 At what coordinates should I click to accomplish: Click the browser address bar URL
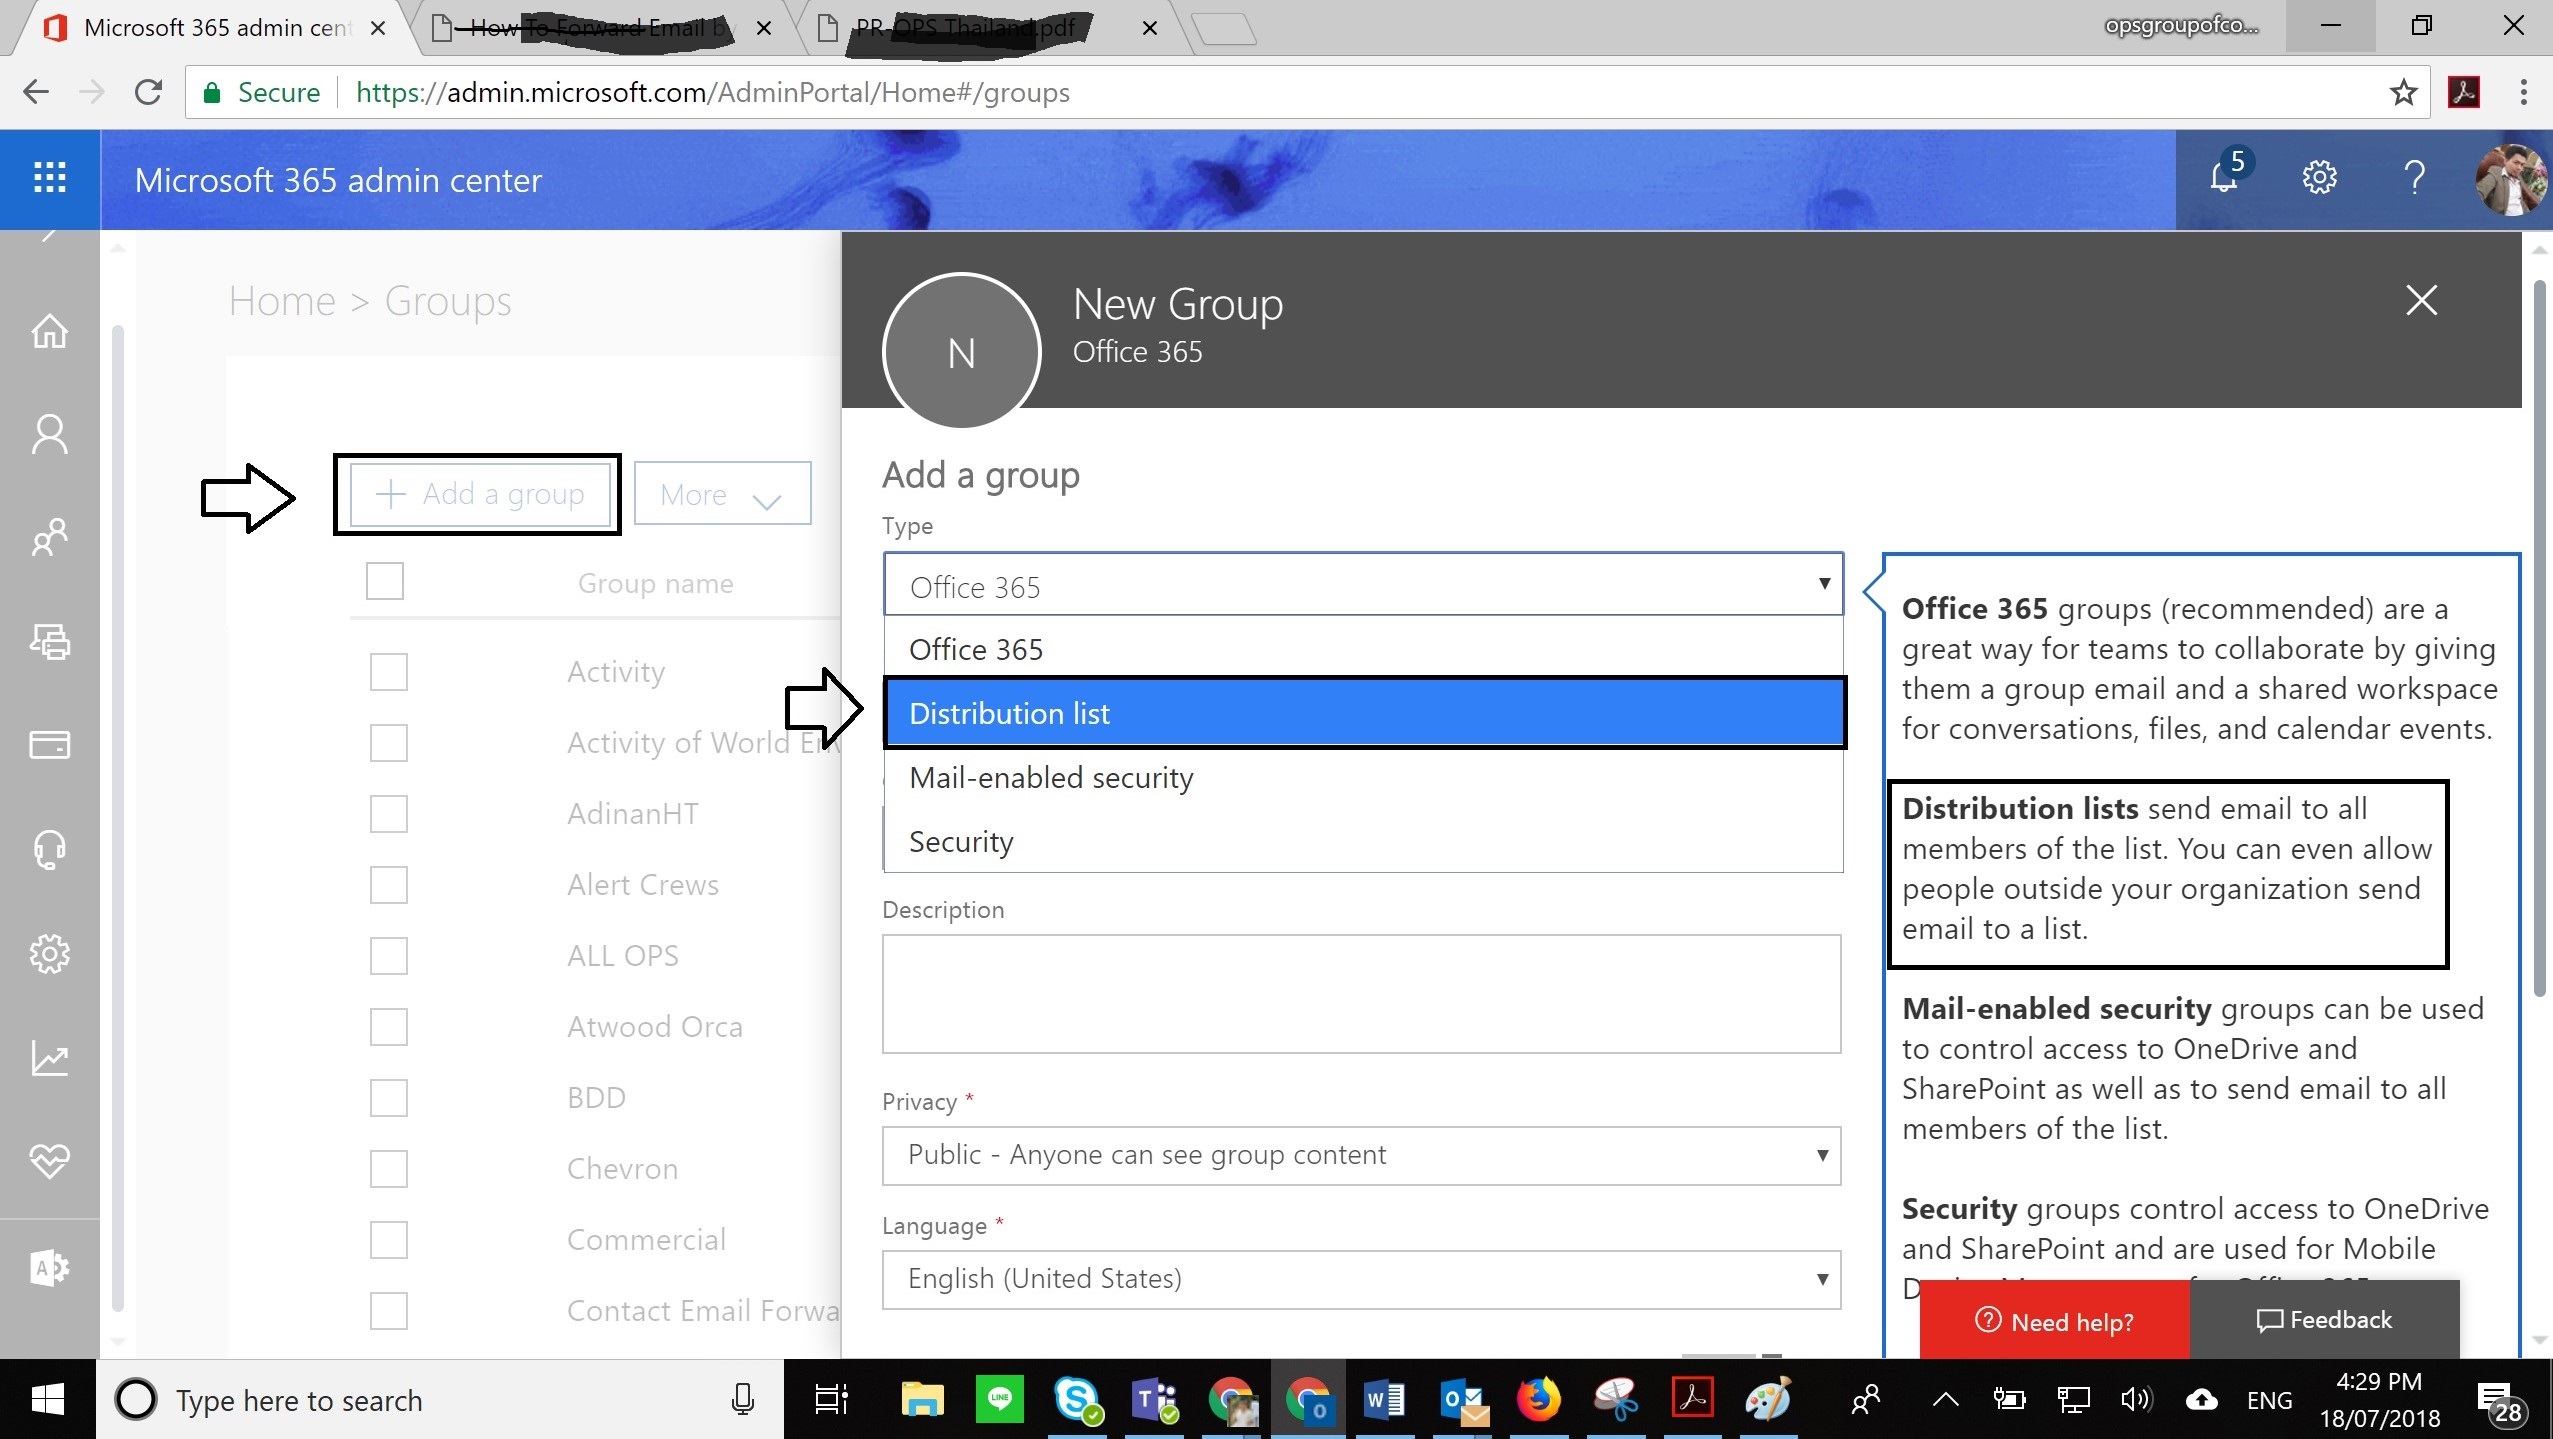coord(712,92)
